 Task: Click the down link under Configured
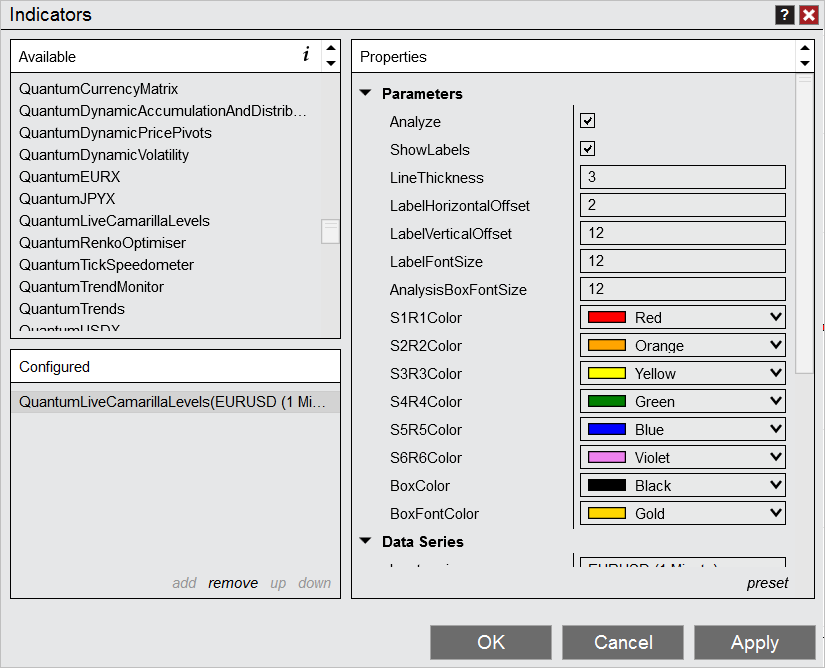(315, 583)
